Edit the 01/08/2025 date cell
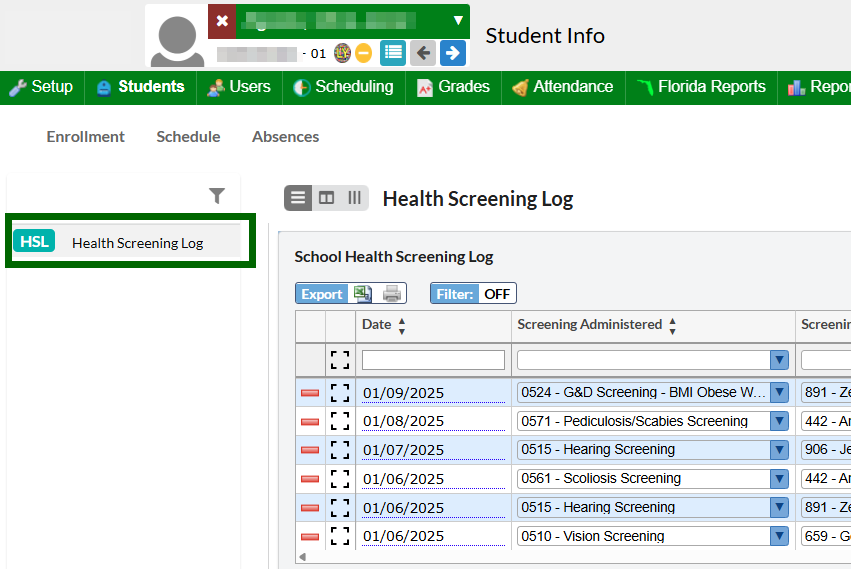 (433, 421)
